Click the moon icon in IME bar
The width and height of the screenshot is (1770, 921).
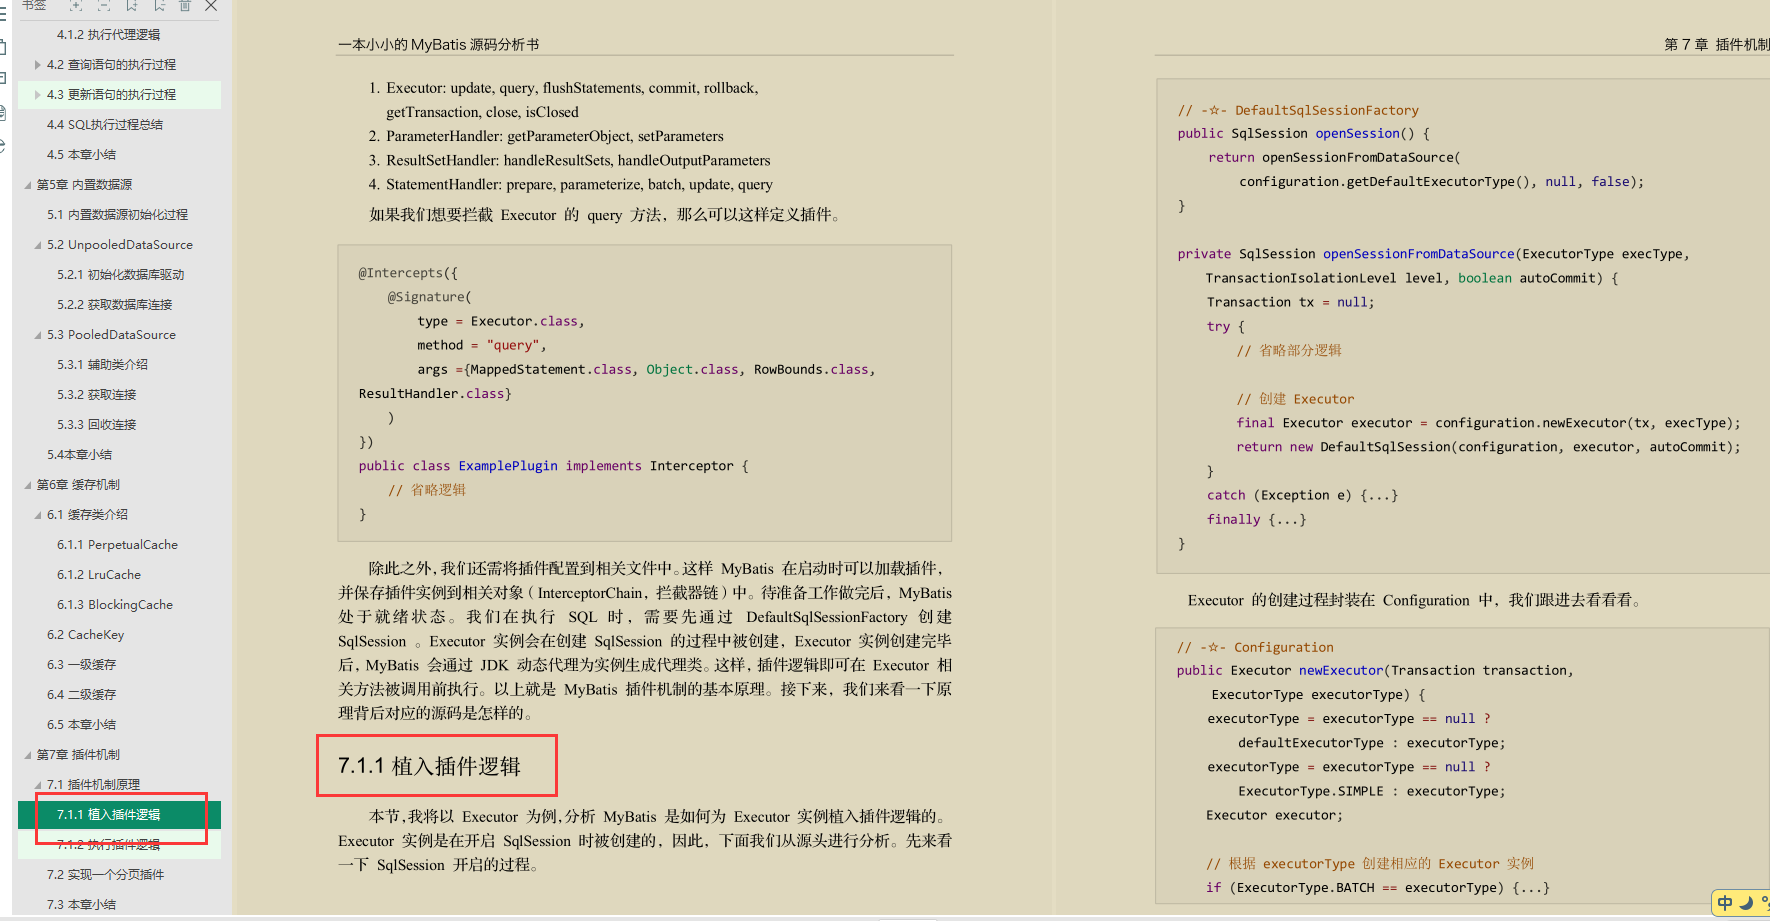click(x=1746, y=903)
